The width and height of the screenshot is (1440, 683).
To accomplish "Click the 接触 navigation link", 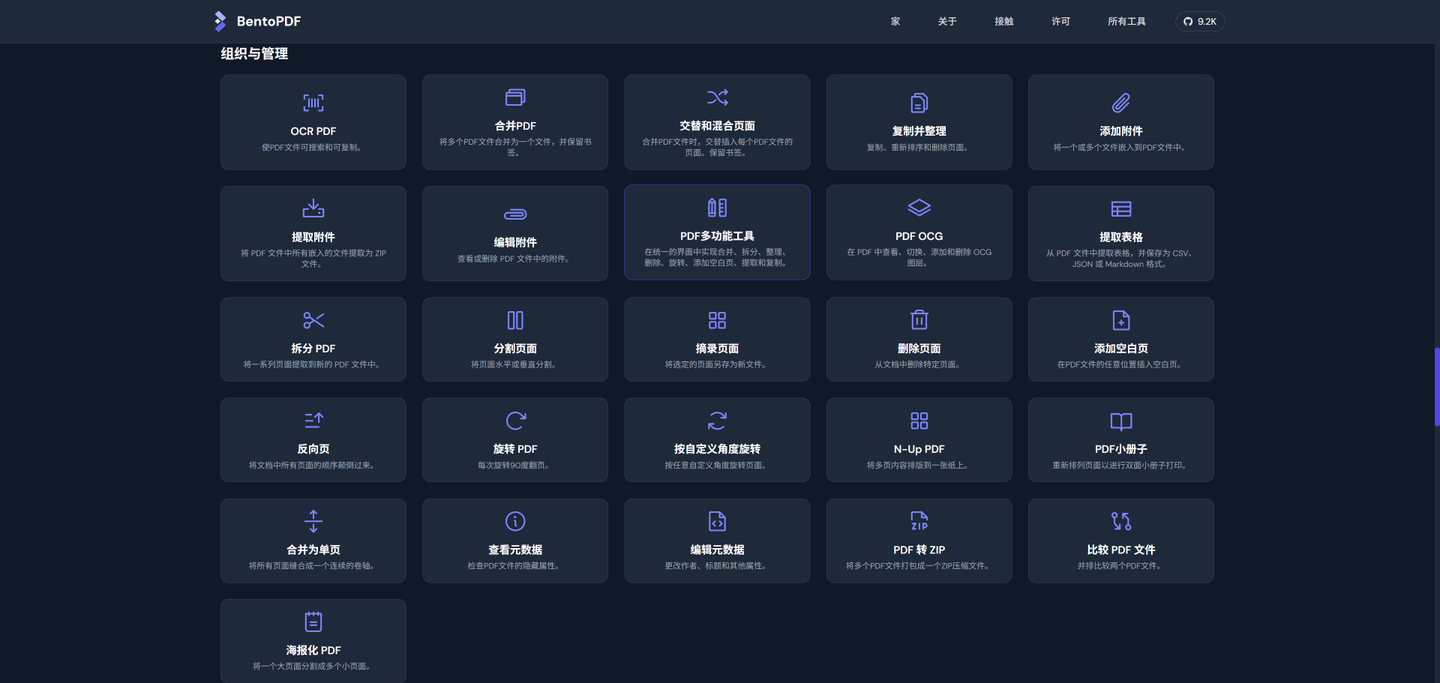I will (x=1003, y=20).
